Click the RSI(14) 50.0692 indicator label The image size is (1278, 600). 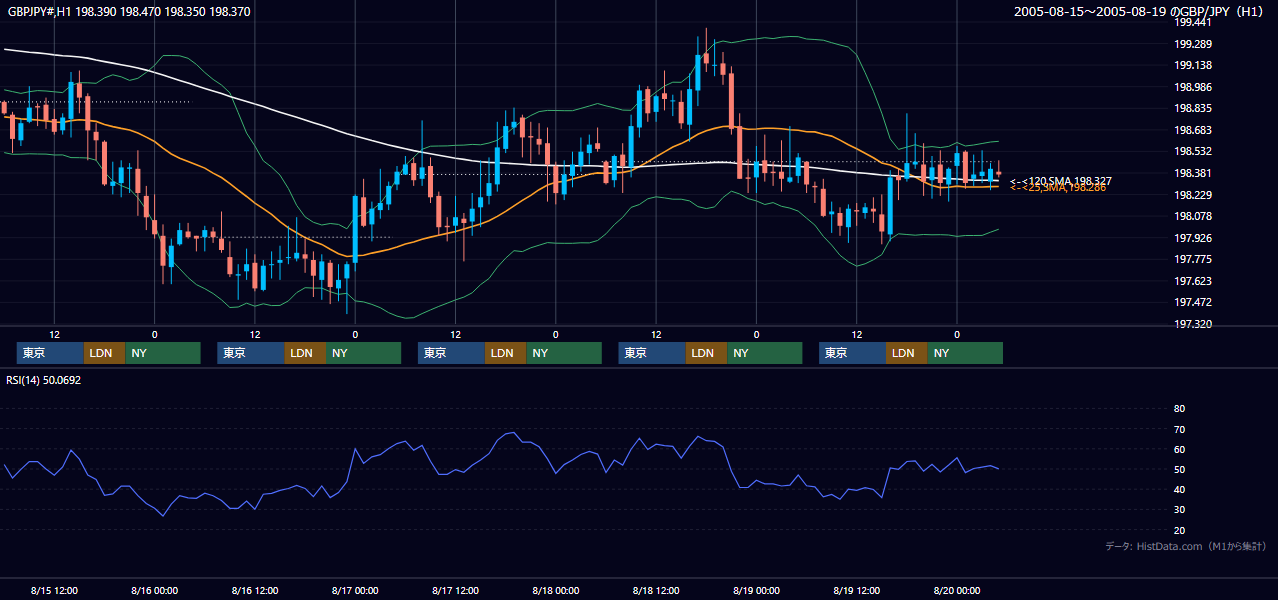point(43,380)
